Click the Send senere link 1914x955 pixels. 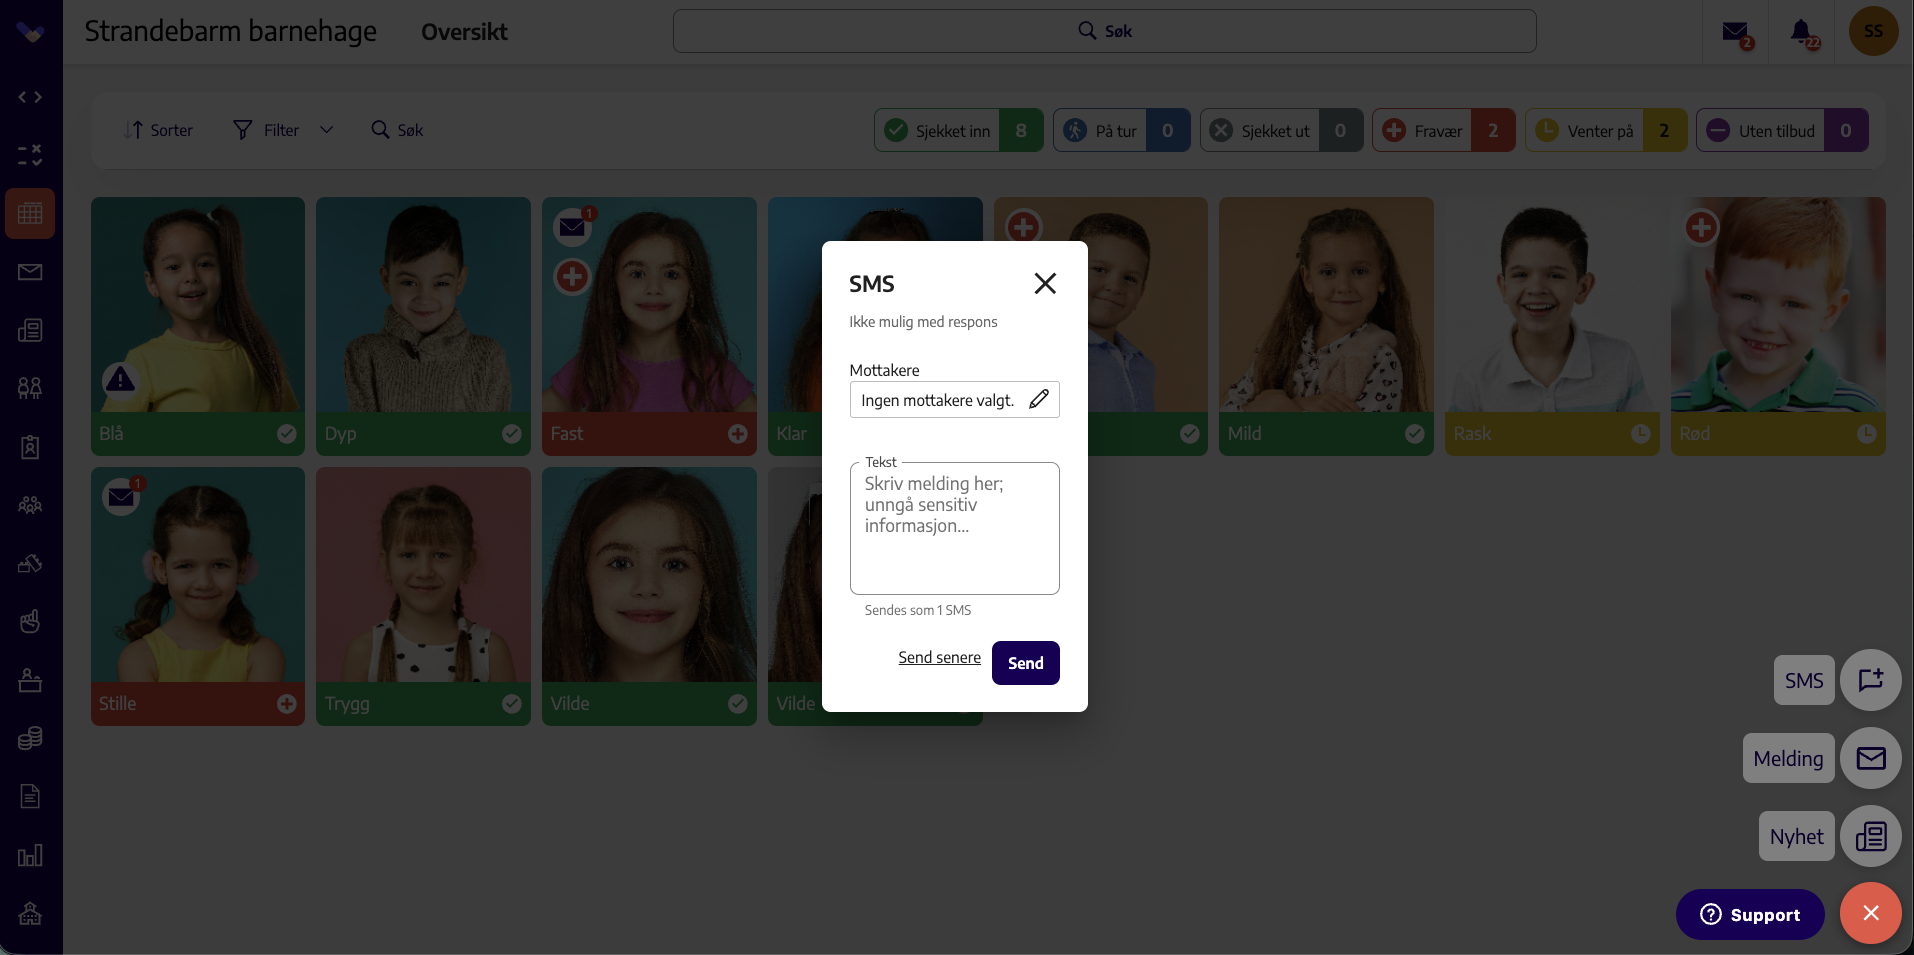coord(939,657)
